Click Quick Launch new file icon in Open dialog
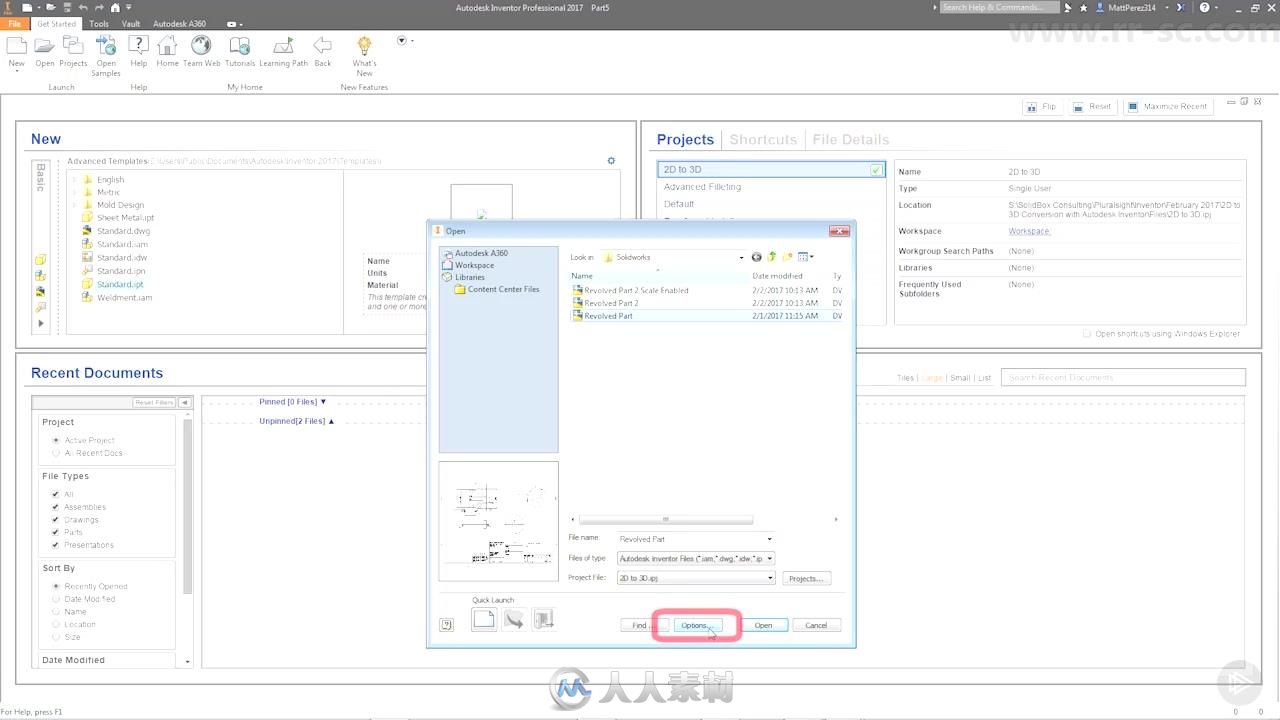Image resolution: width=1280 pixels, height=720 pixels. (x=484, y=619)
